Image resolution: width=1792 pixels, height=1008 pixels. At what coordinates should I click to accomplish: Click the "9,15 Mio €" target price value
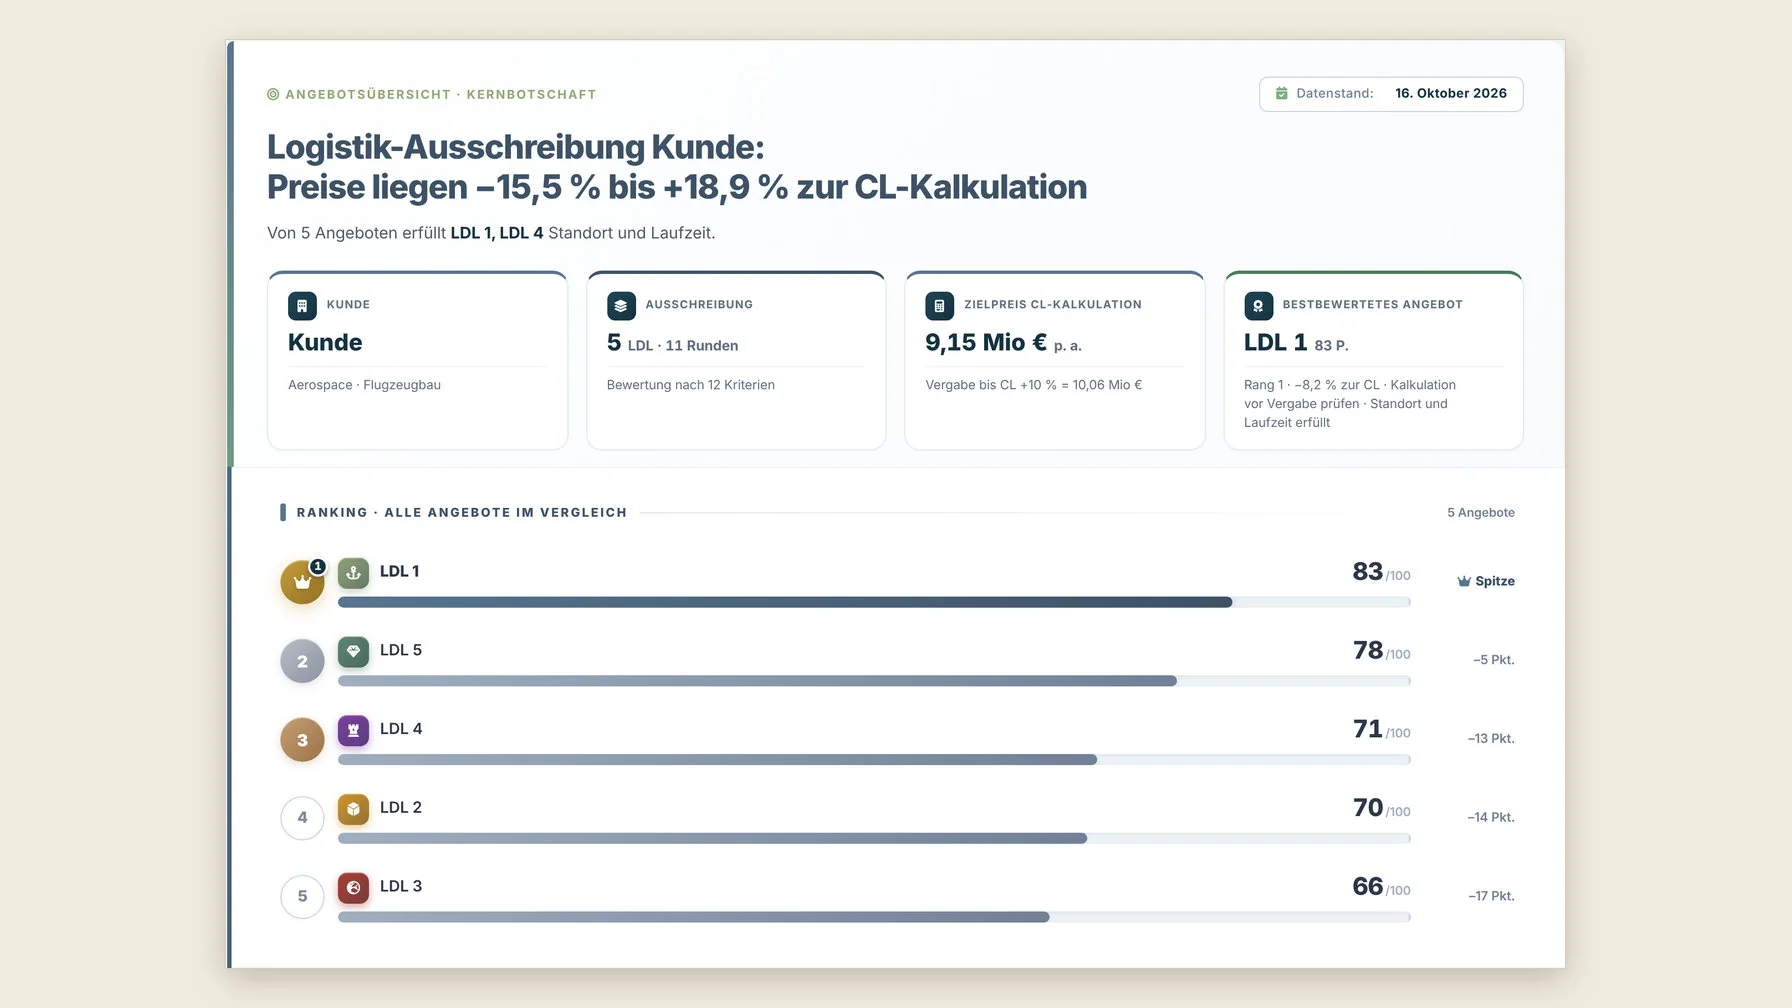[x=986, y=343]
